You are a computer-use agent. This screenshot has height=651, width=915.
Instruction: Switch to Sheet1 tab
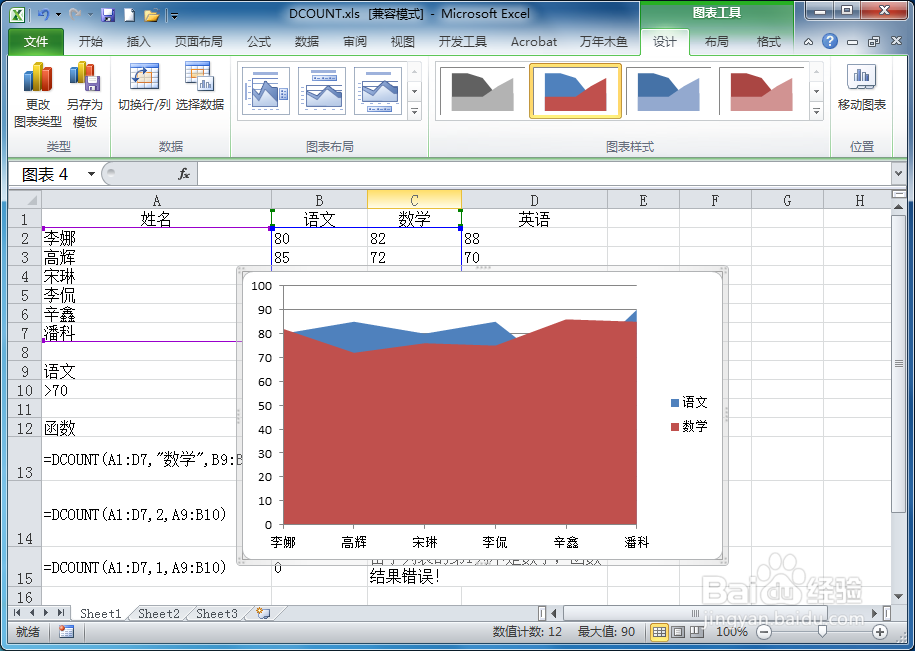point(100,614)
